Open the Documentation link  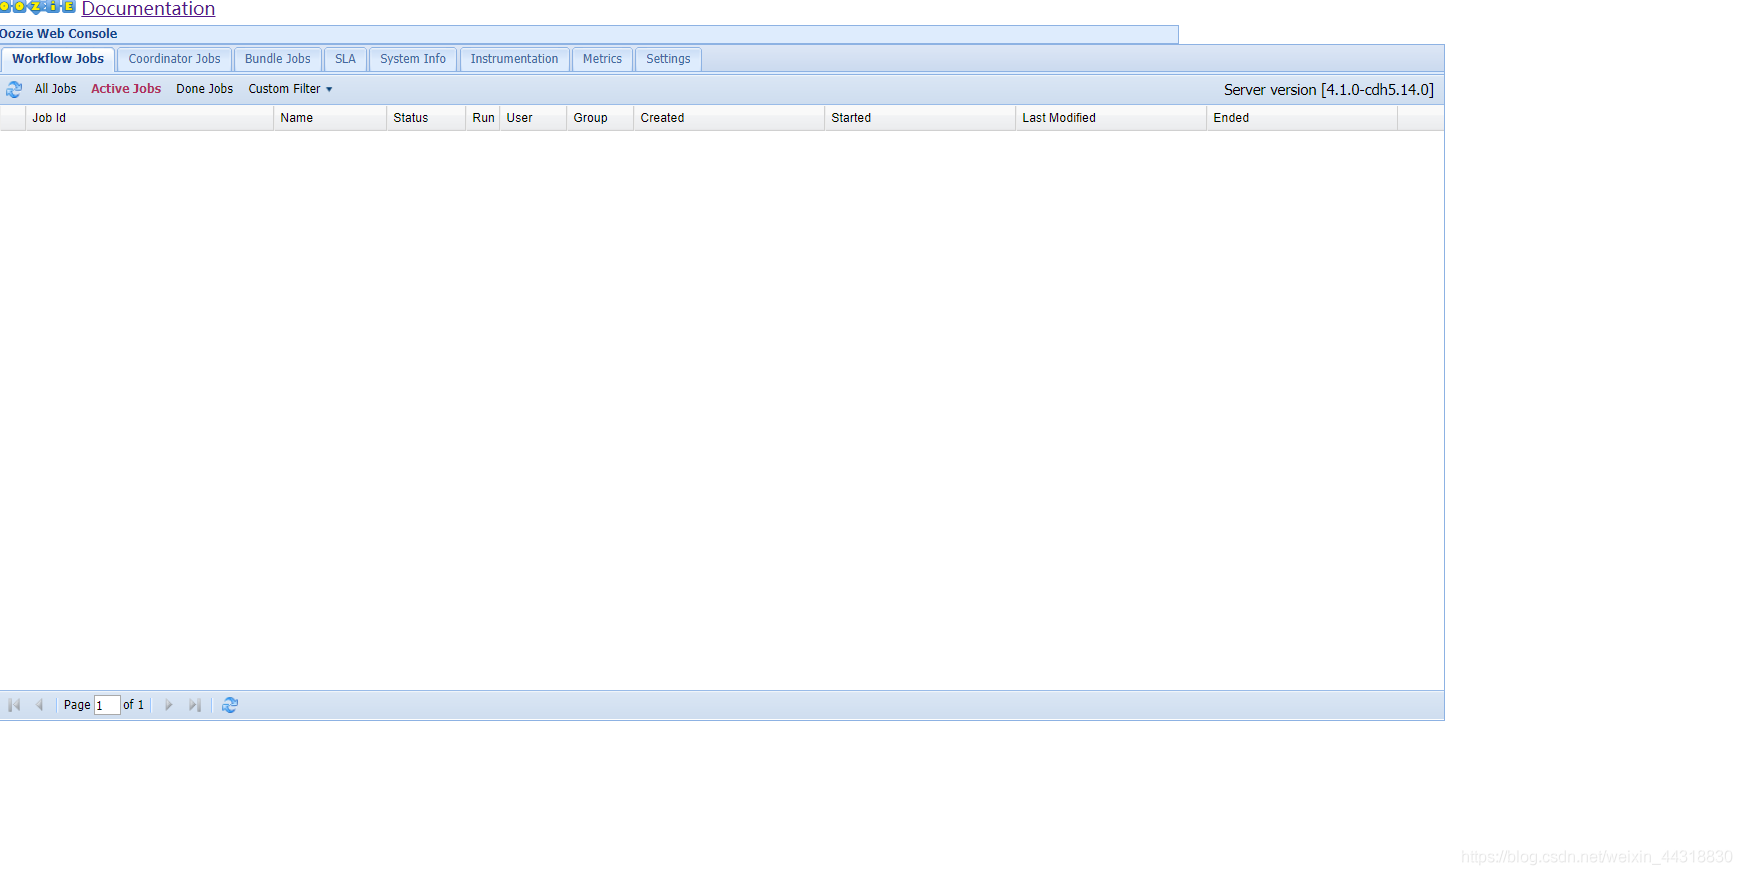pos(148,9)
